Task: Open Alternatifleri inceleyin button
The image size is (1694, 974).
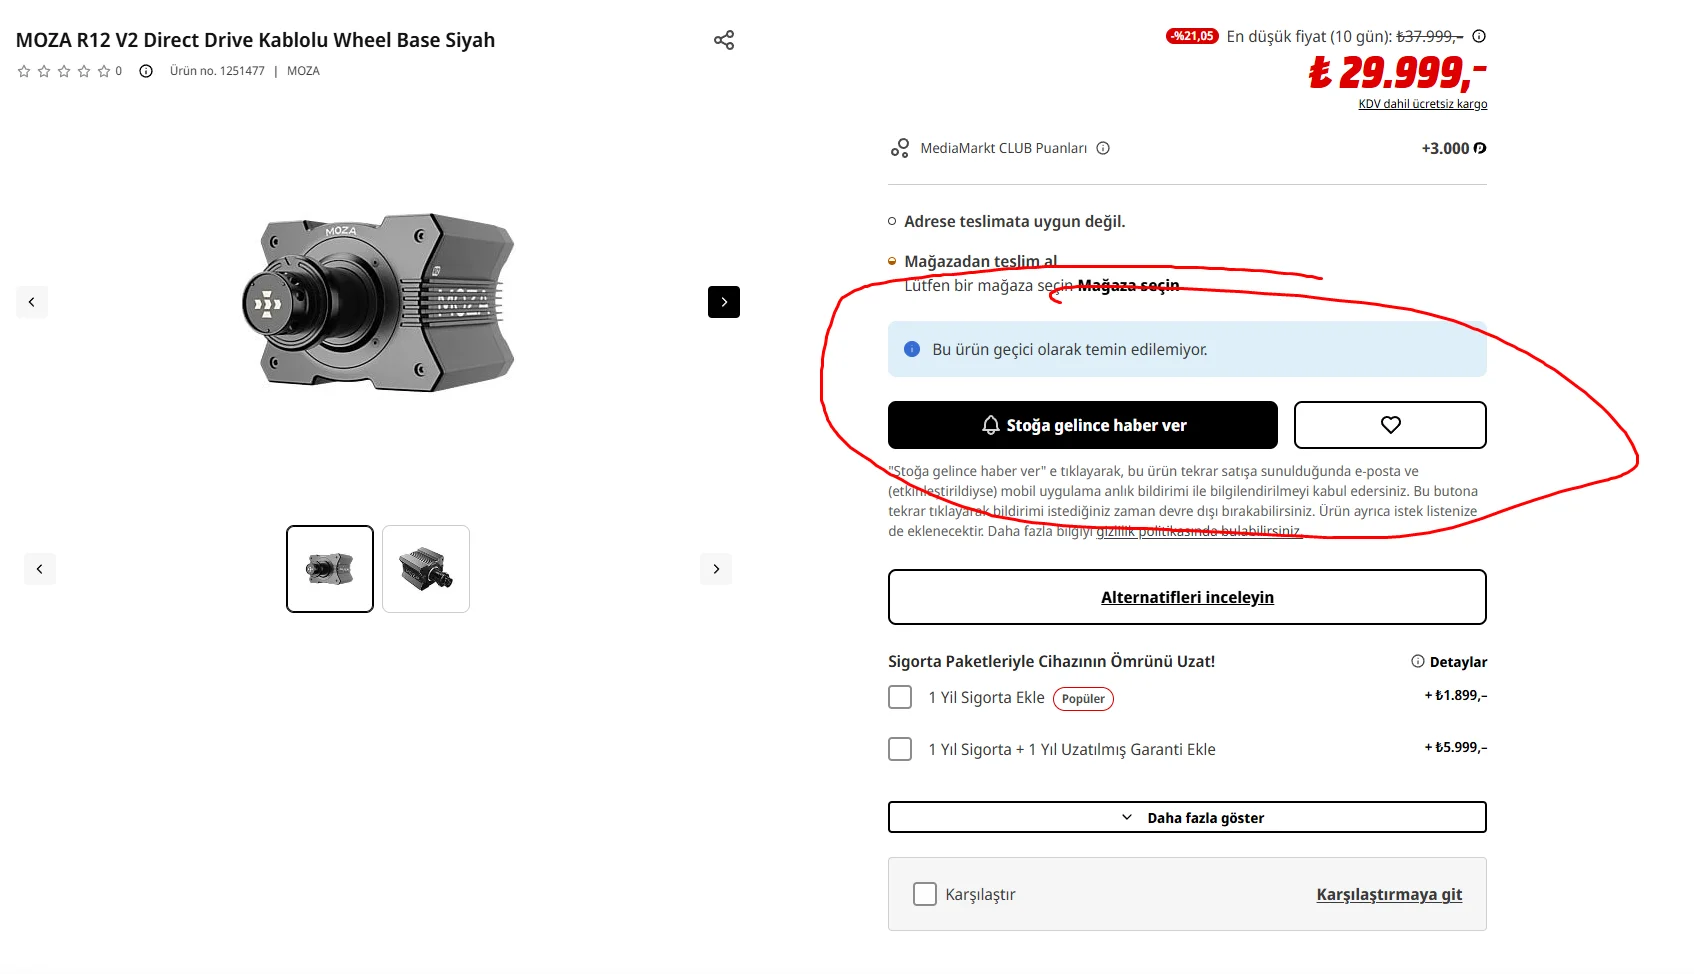Action: pos(1187,597)
